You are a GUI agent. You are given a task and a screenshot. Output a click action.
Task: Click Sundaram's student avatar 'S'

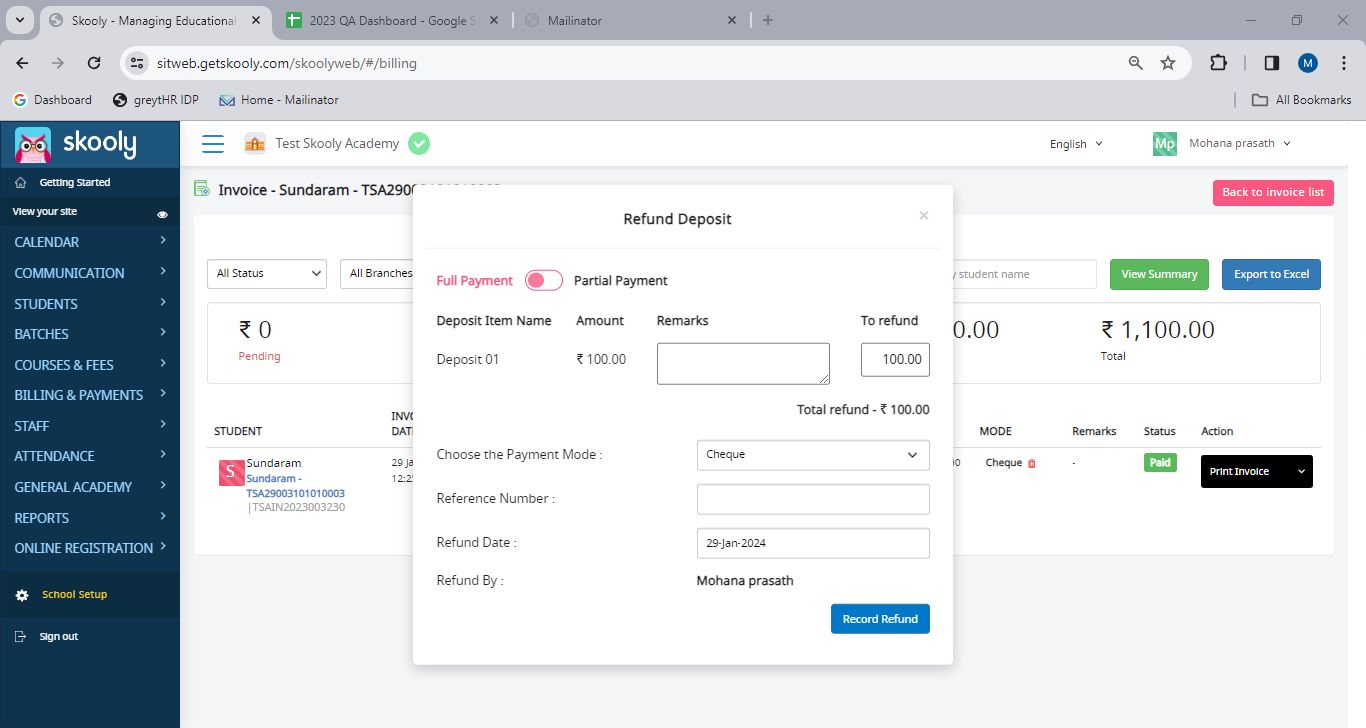coord(231,473)
